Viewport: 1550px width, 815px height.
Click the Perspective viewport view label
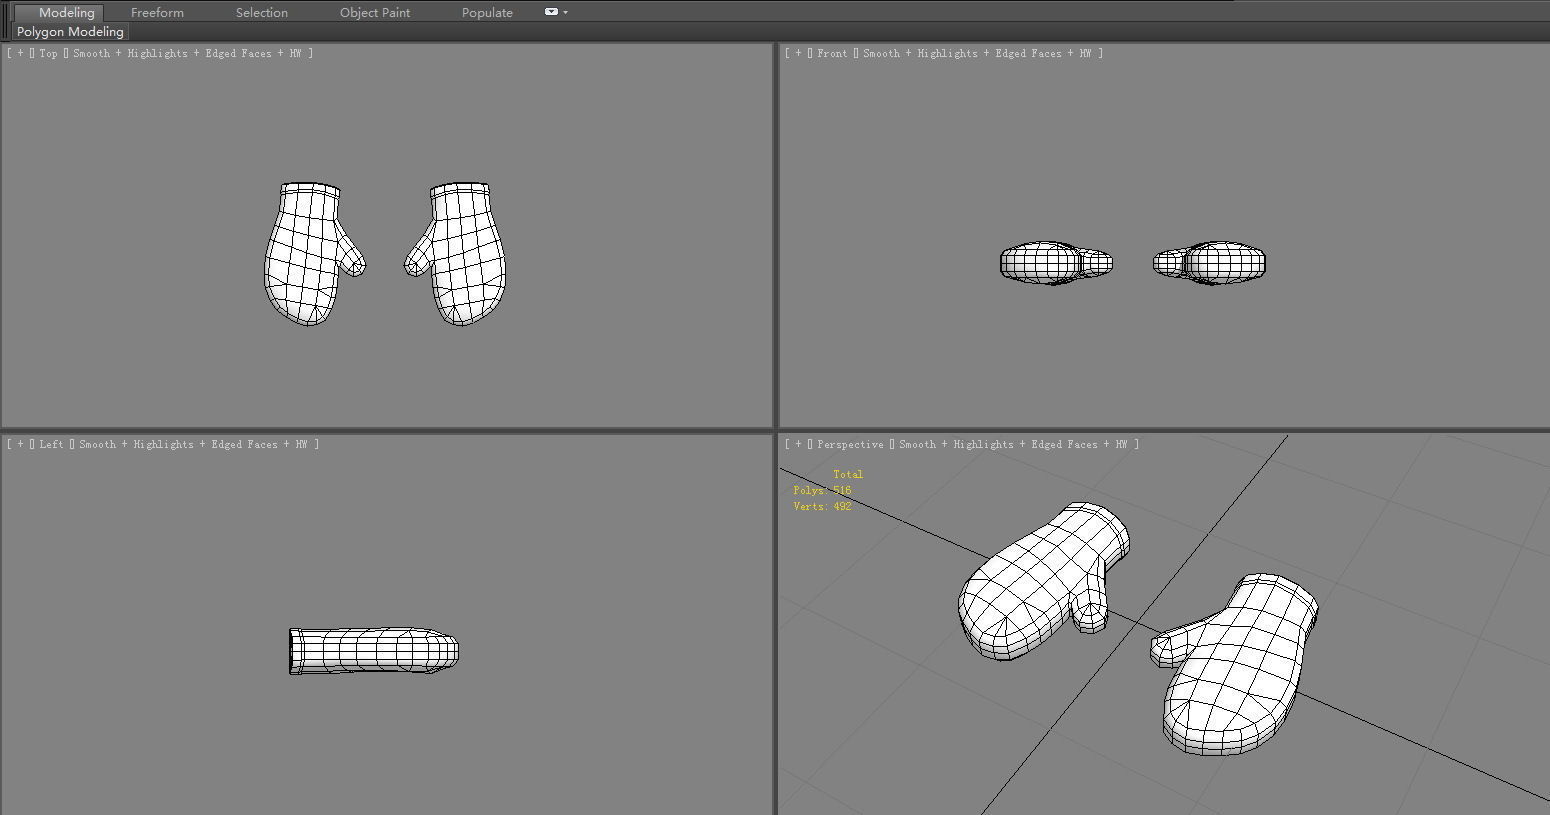(x=850, y=444)
